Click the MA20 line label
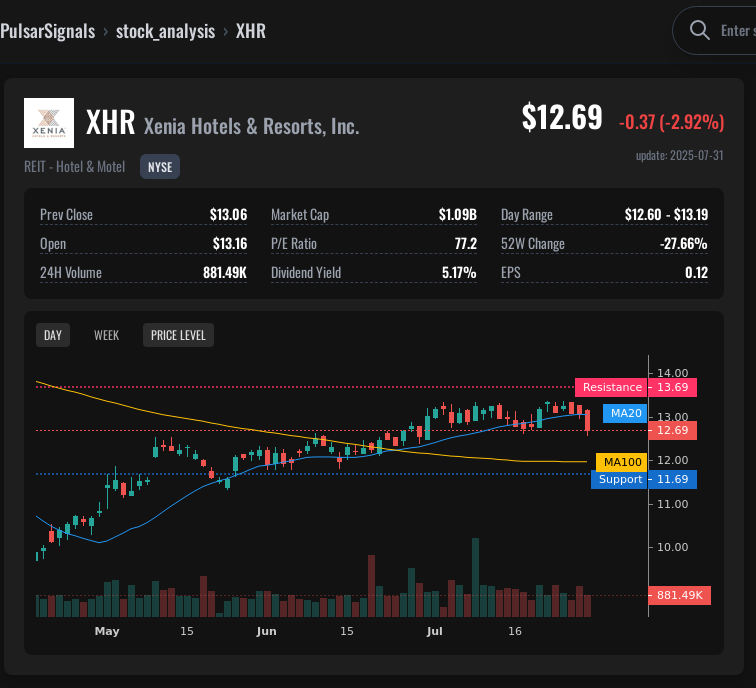The height and width of the screenshot is (688, 756). click(625, 413)
